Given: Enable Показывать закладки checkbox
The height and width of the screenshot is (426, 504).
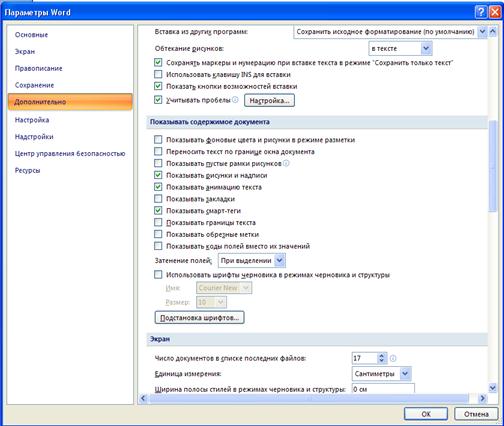Looking at the screenshot, I should 158,199.
